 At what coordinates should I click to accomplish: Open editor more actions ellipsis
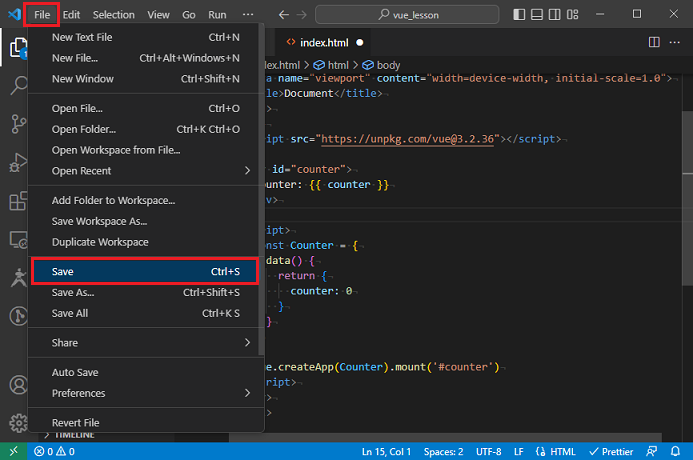674,42
